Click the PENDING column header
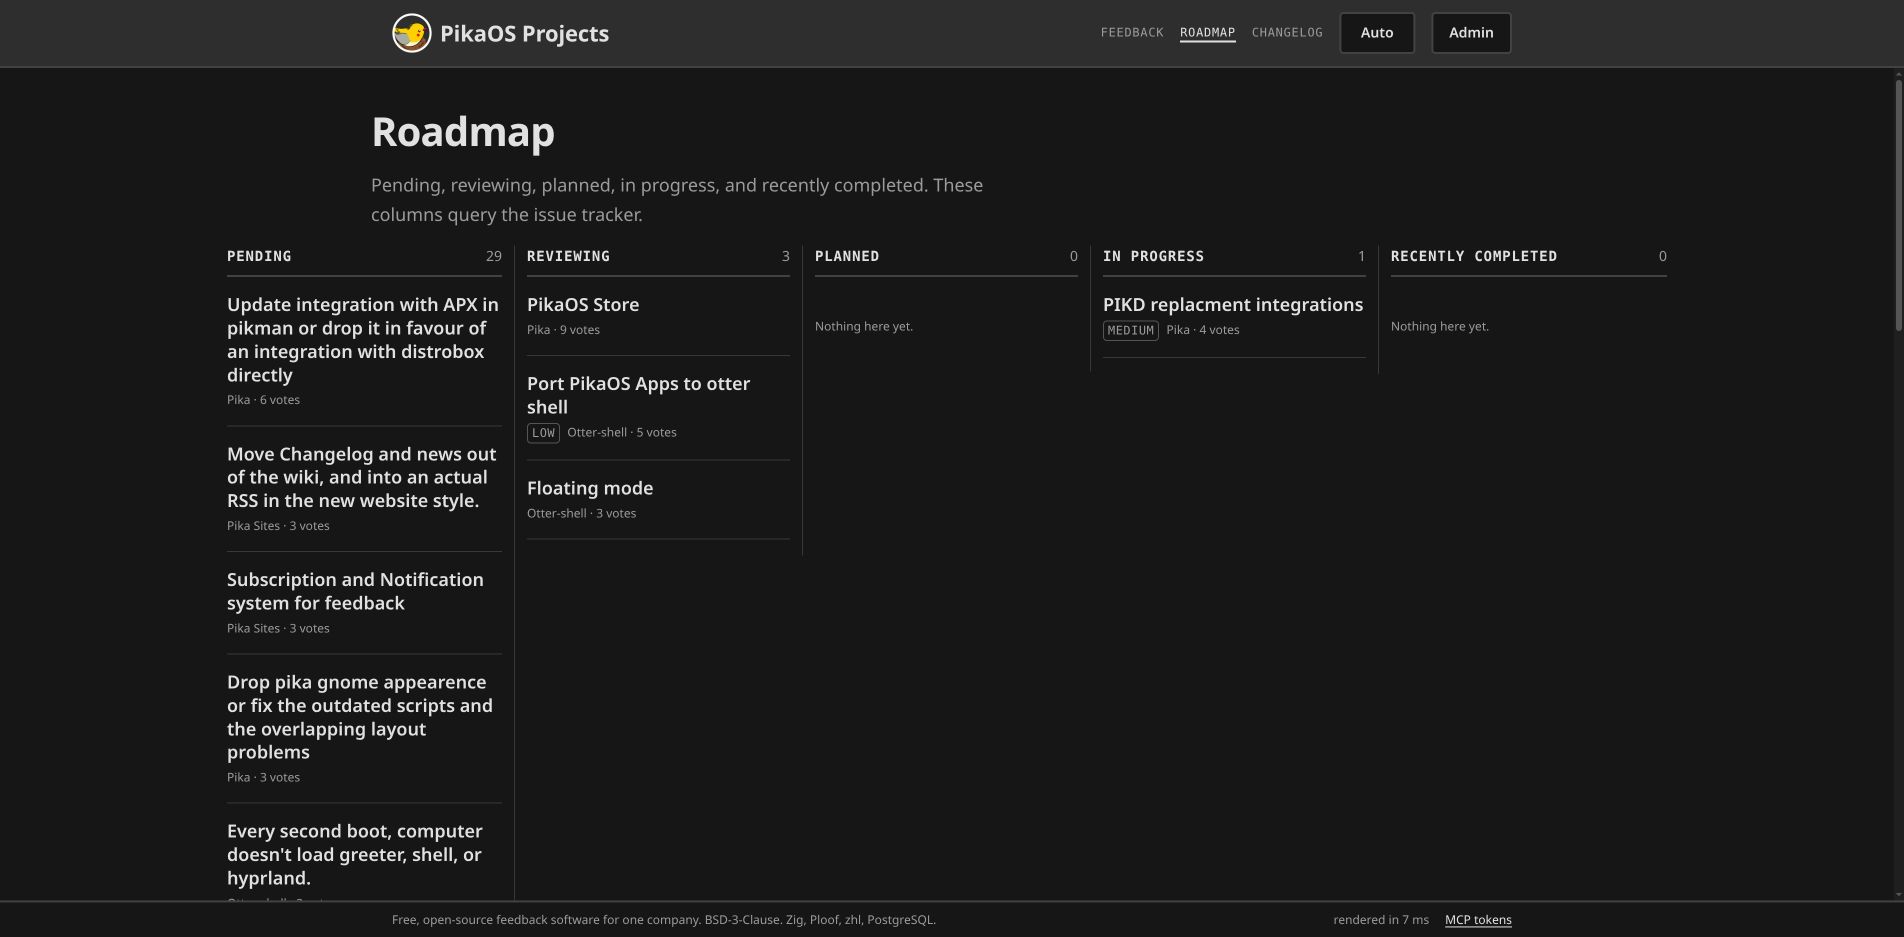The height and width of the screenshot is (937, 1904). (259, 256)
